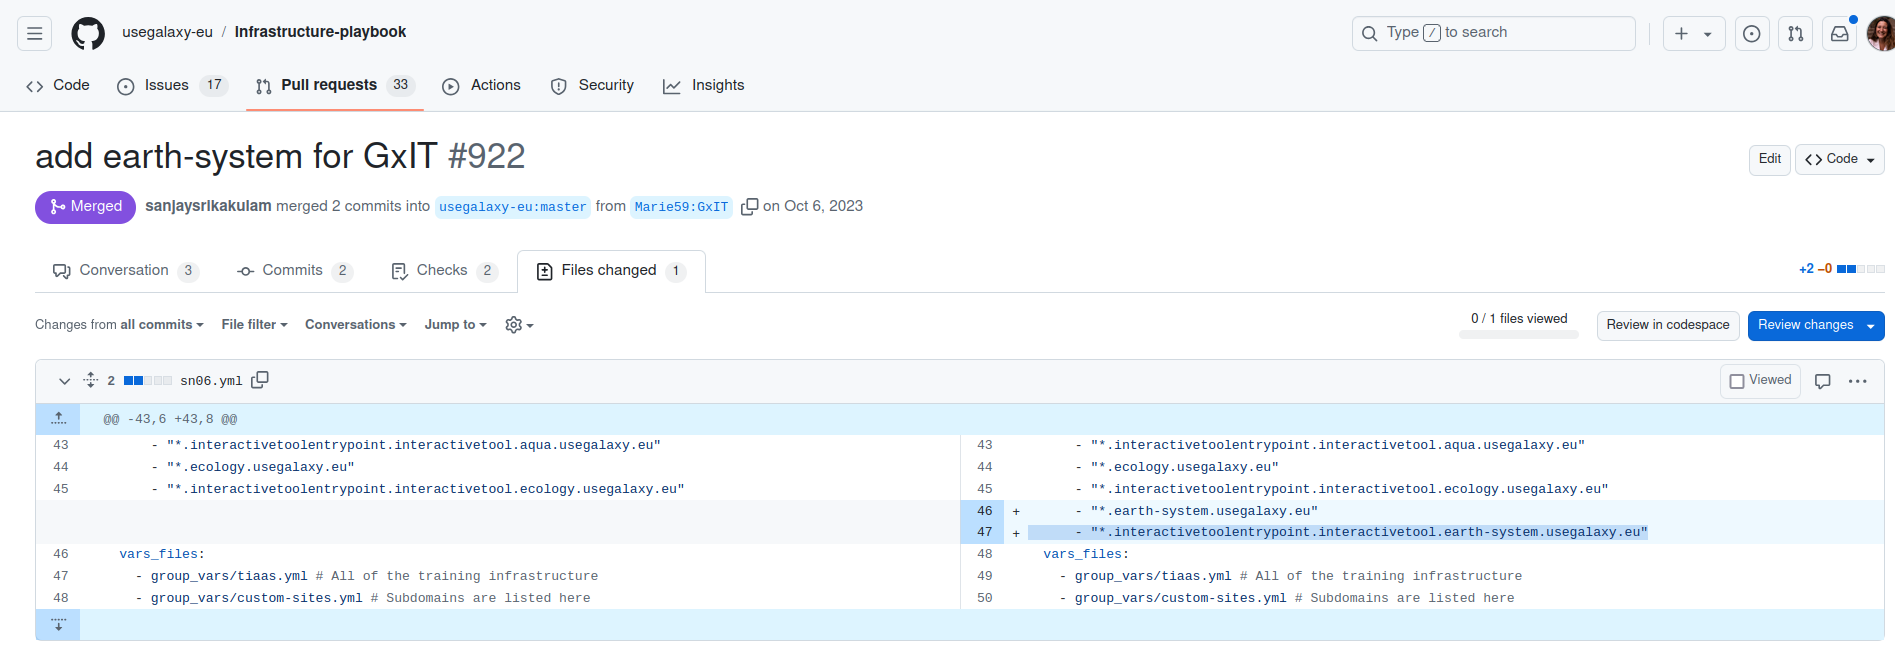Open diff settings gear menu
1895x647 pixels.
519,325
